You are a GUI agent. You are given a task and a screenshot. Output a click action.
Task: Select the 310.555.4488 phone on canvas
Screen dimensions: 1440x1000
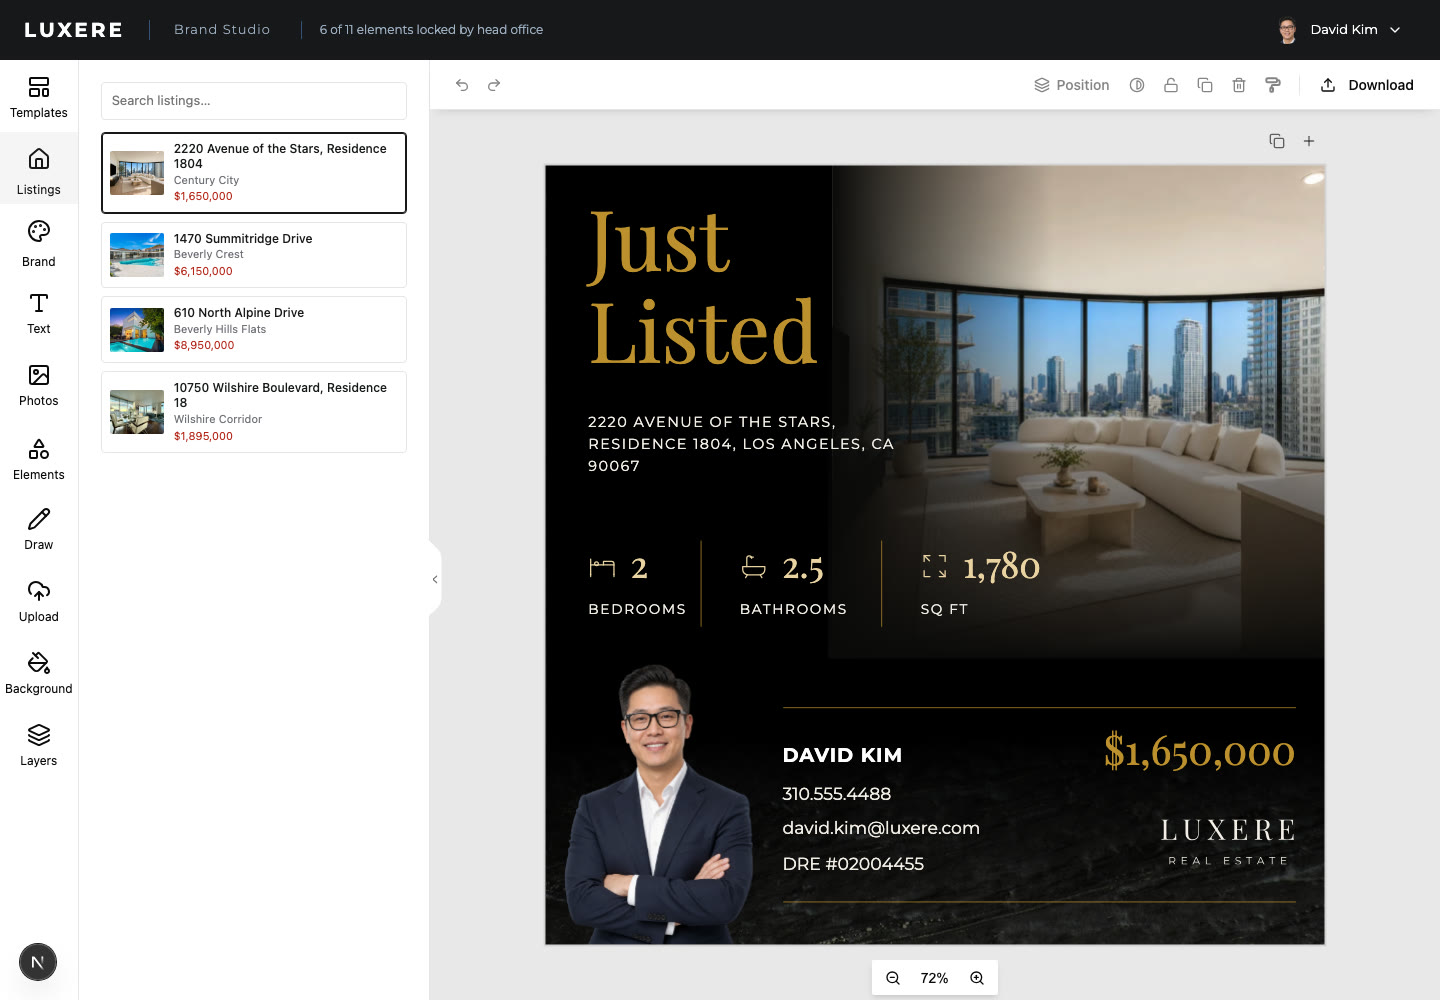(x=836, y=794)
